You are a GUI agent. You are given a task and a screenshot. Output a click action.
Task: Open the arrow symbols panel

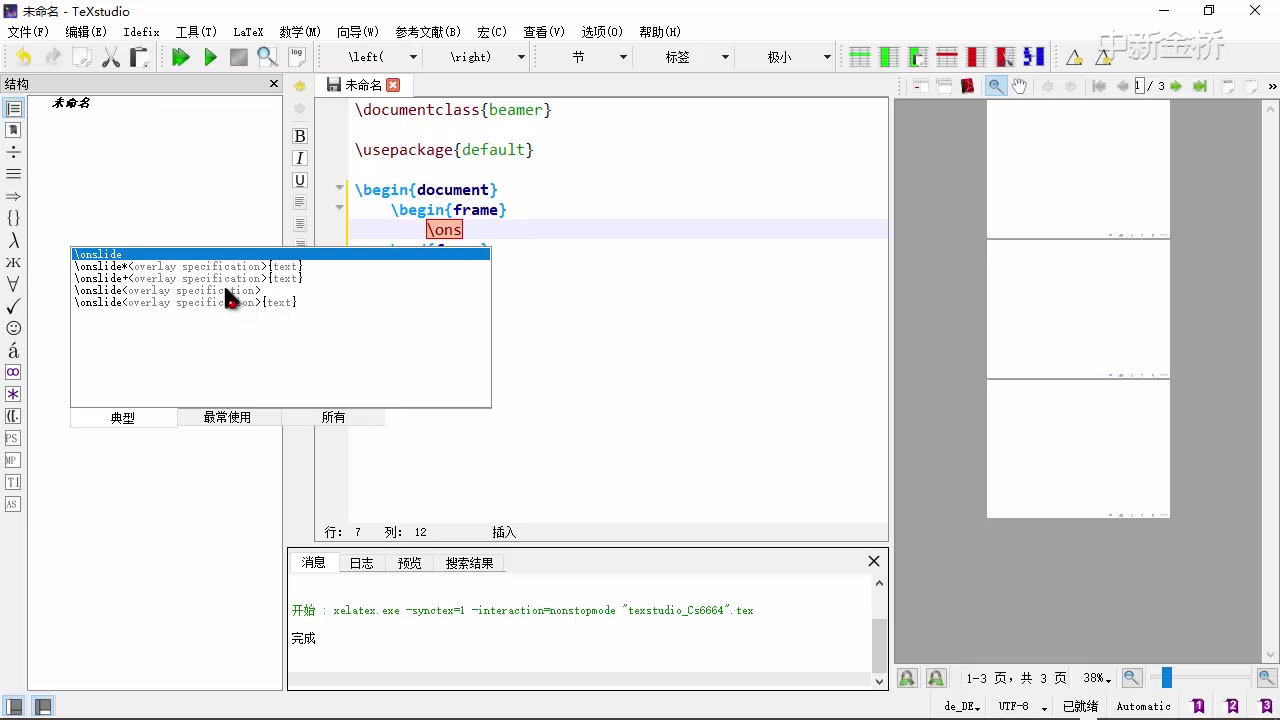tap(13, 196)
